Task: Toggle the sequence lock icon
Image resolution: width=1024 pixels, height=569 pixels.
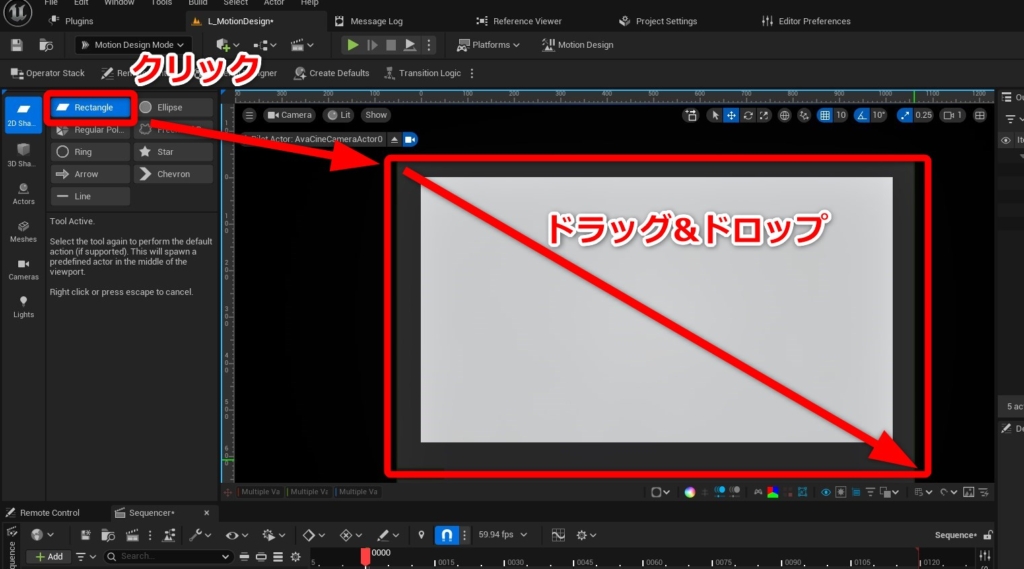Action: (x=988, y=535)
